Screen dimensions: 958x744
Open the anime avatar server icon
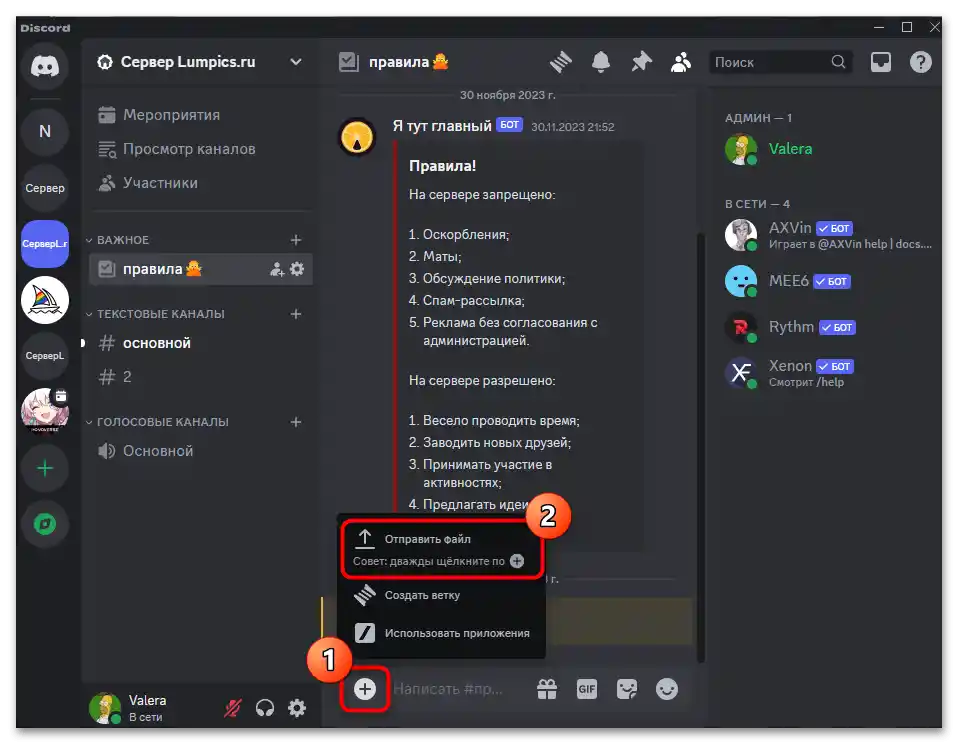click(x=45, y=410)
